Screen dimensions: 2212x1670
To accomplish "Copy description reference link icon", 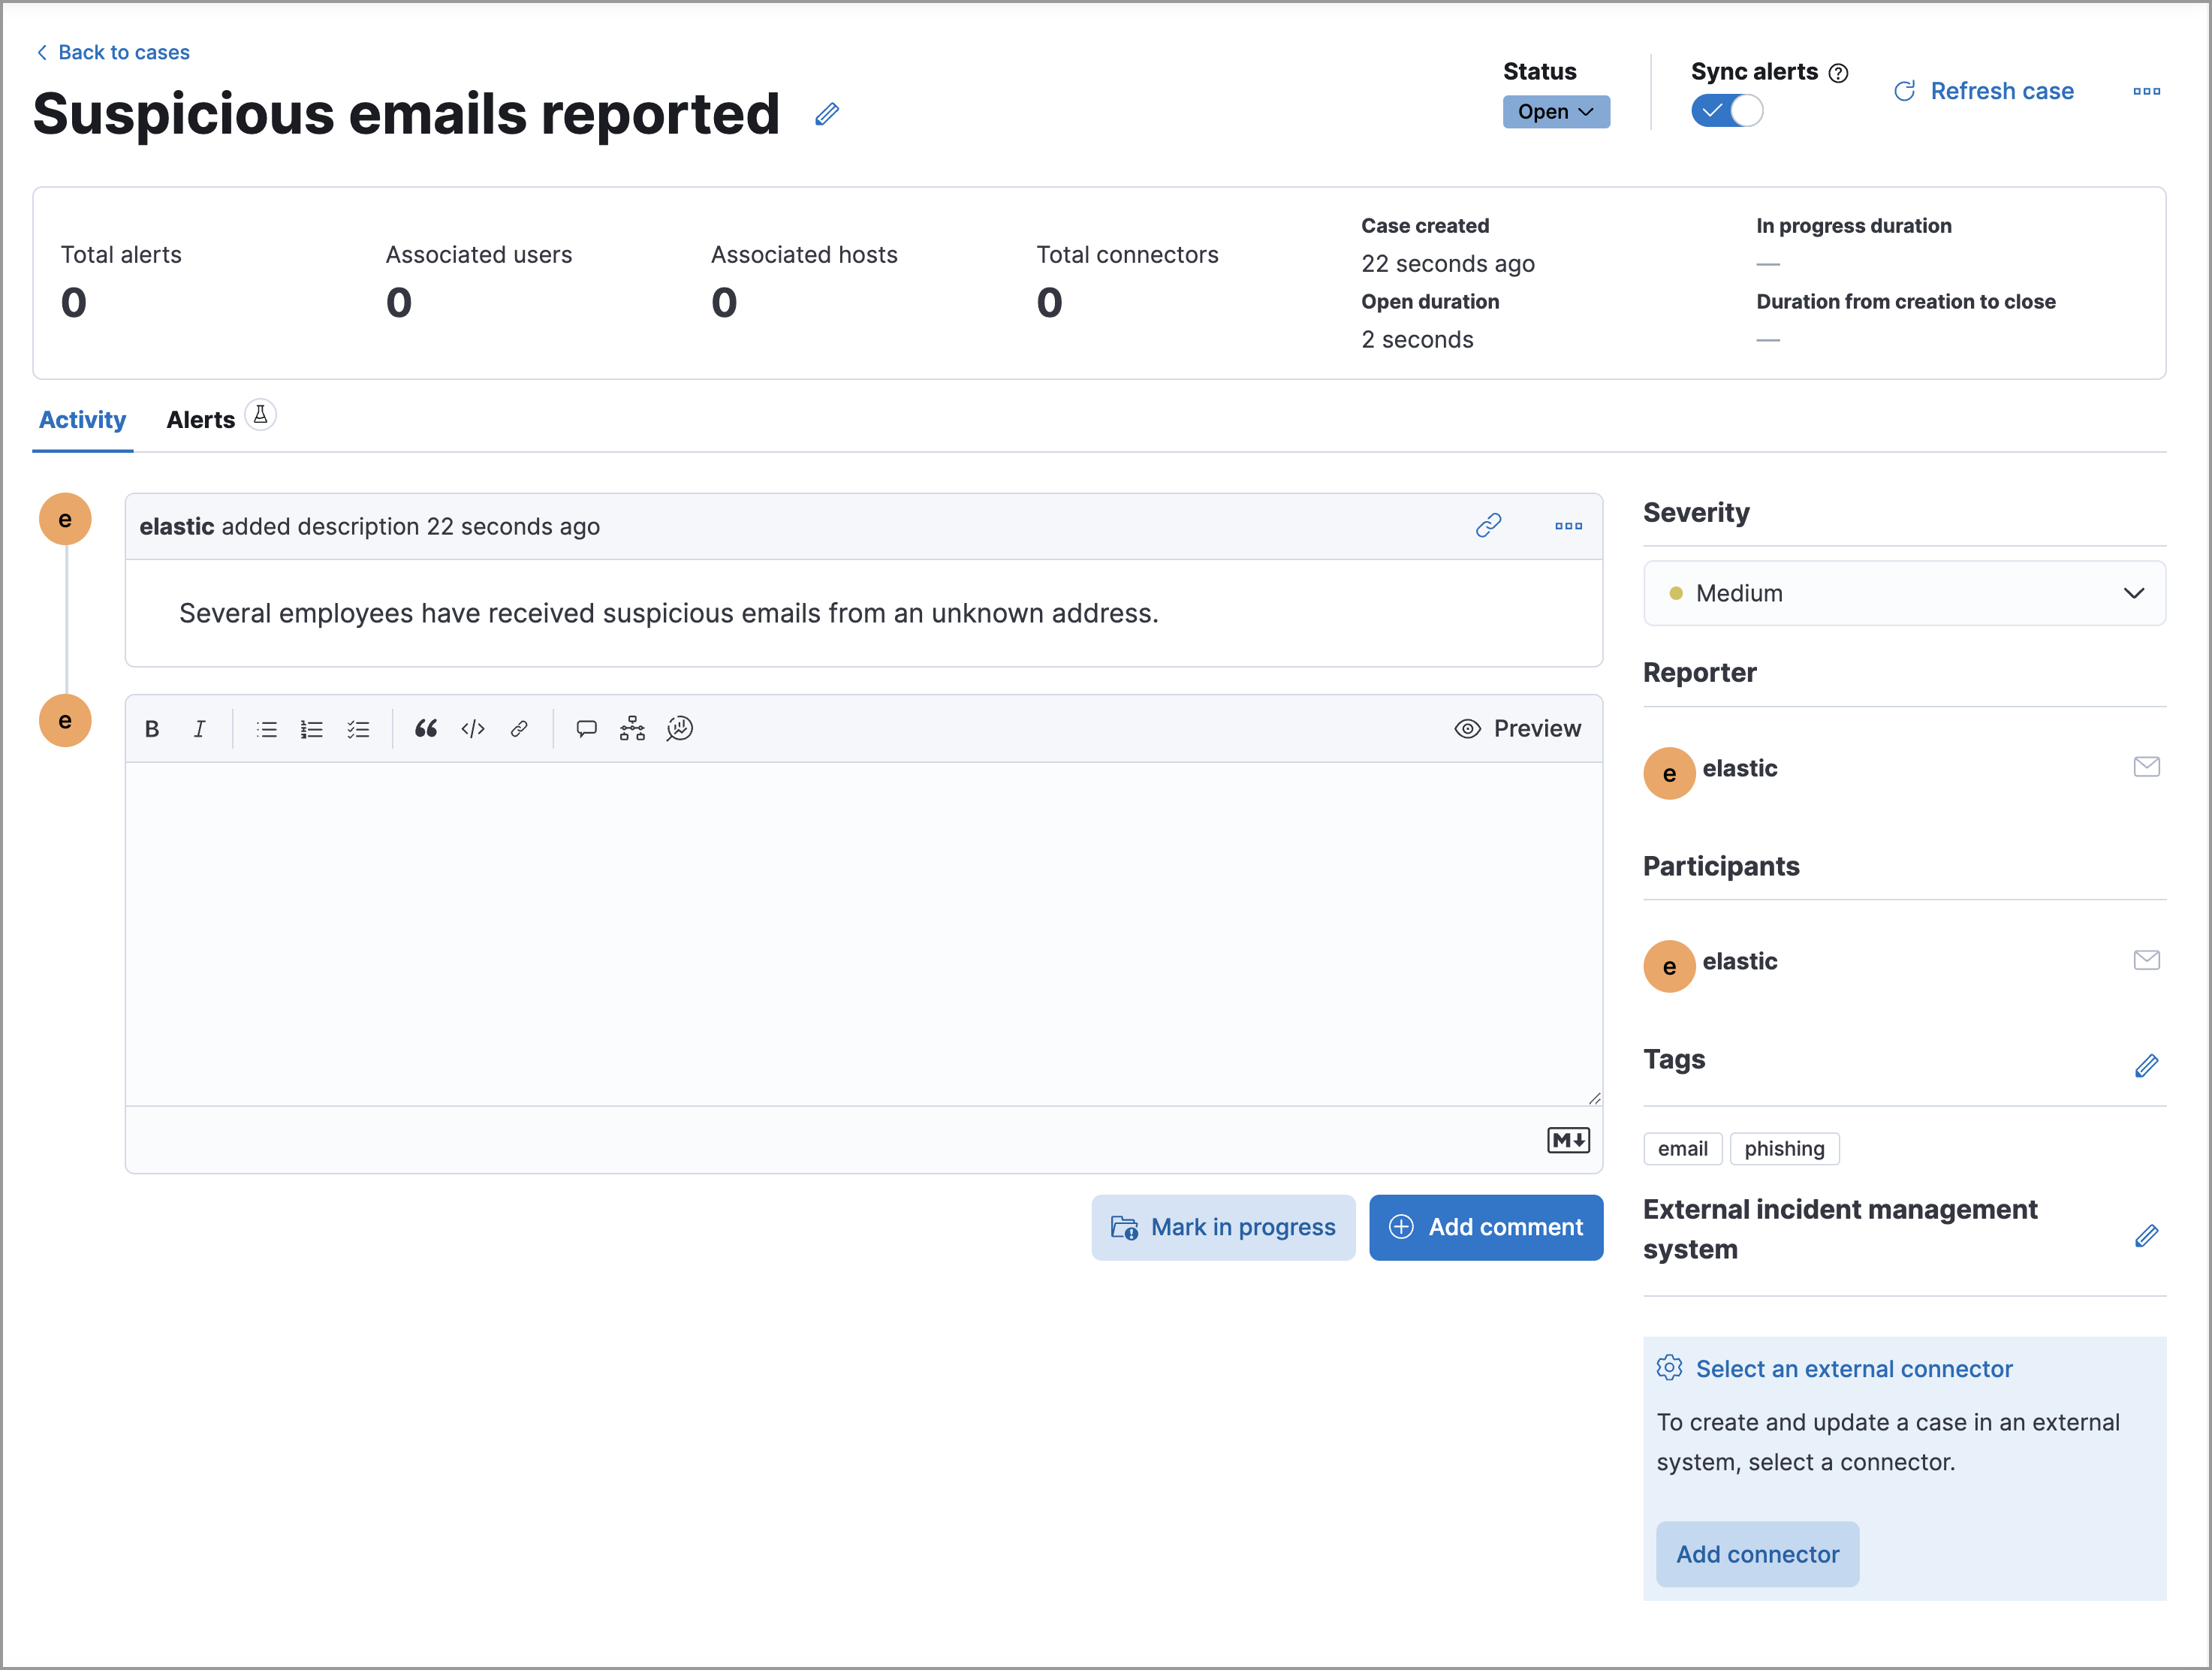I will pos(1488,526).
